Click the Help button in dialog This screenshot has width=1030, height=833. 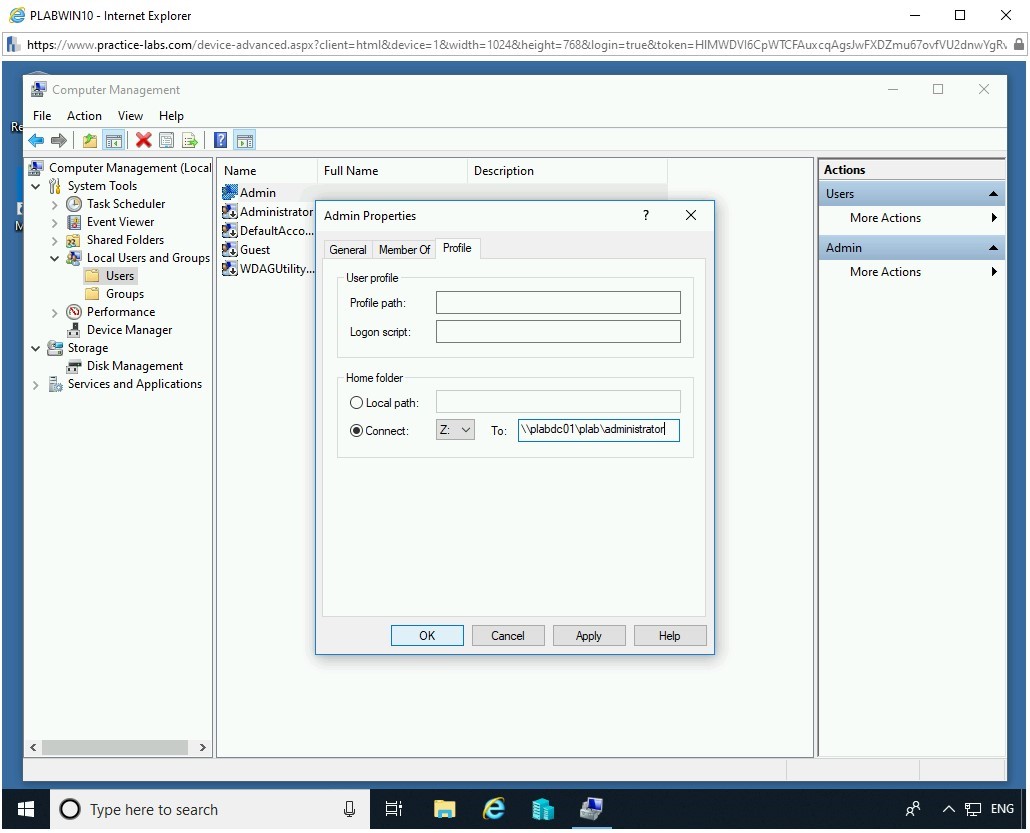(669, 635)
